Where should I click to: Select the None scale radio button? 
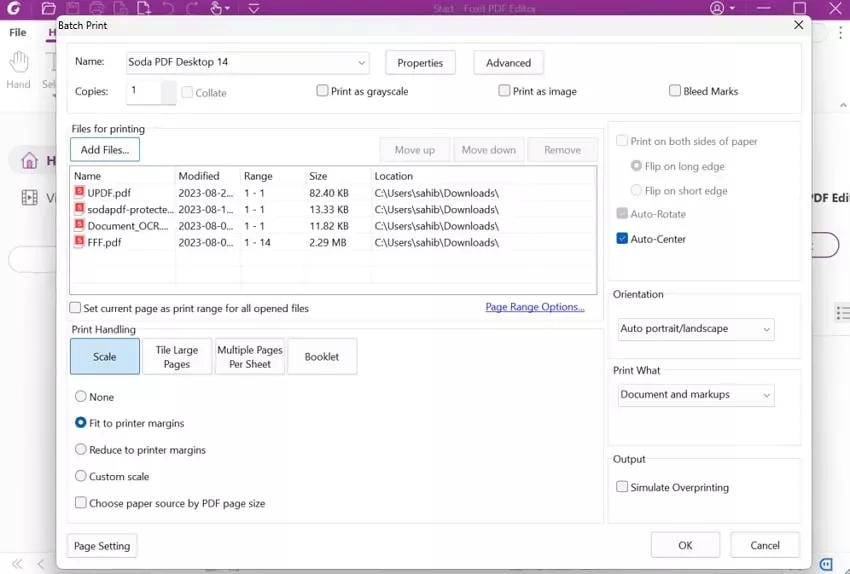coord(80,396)
